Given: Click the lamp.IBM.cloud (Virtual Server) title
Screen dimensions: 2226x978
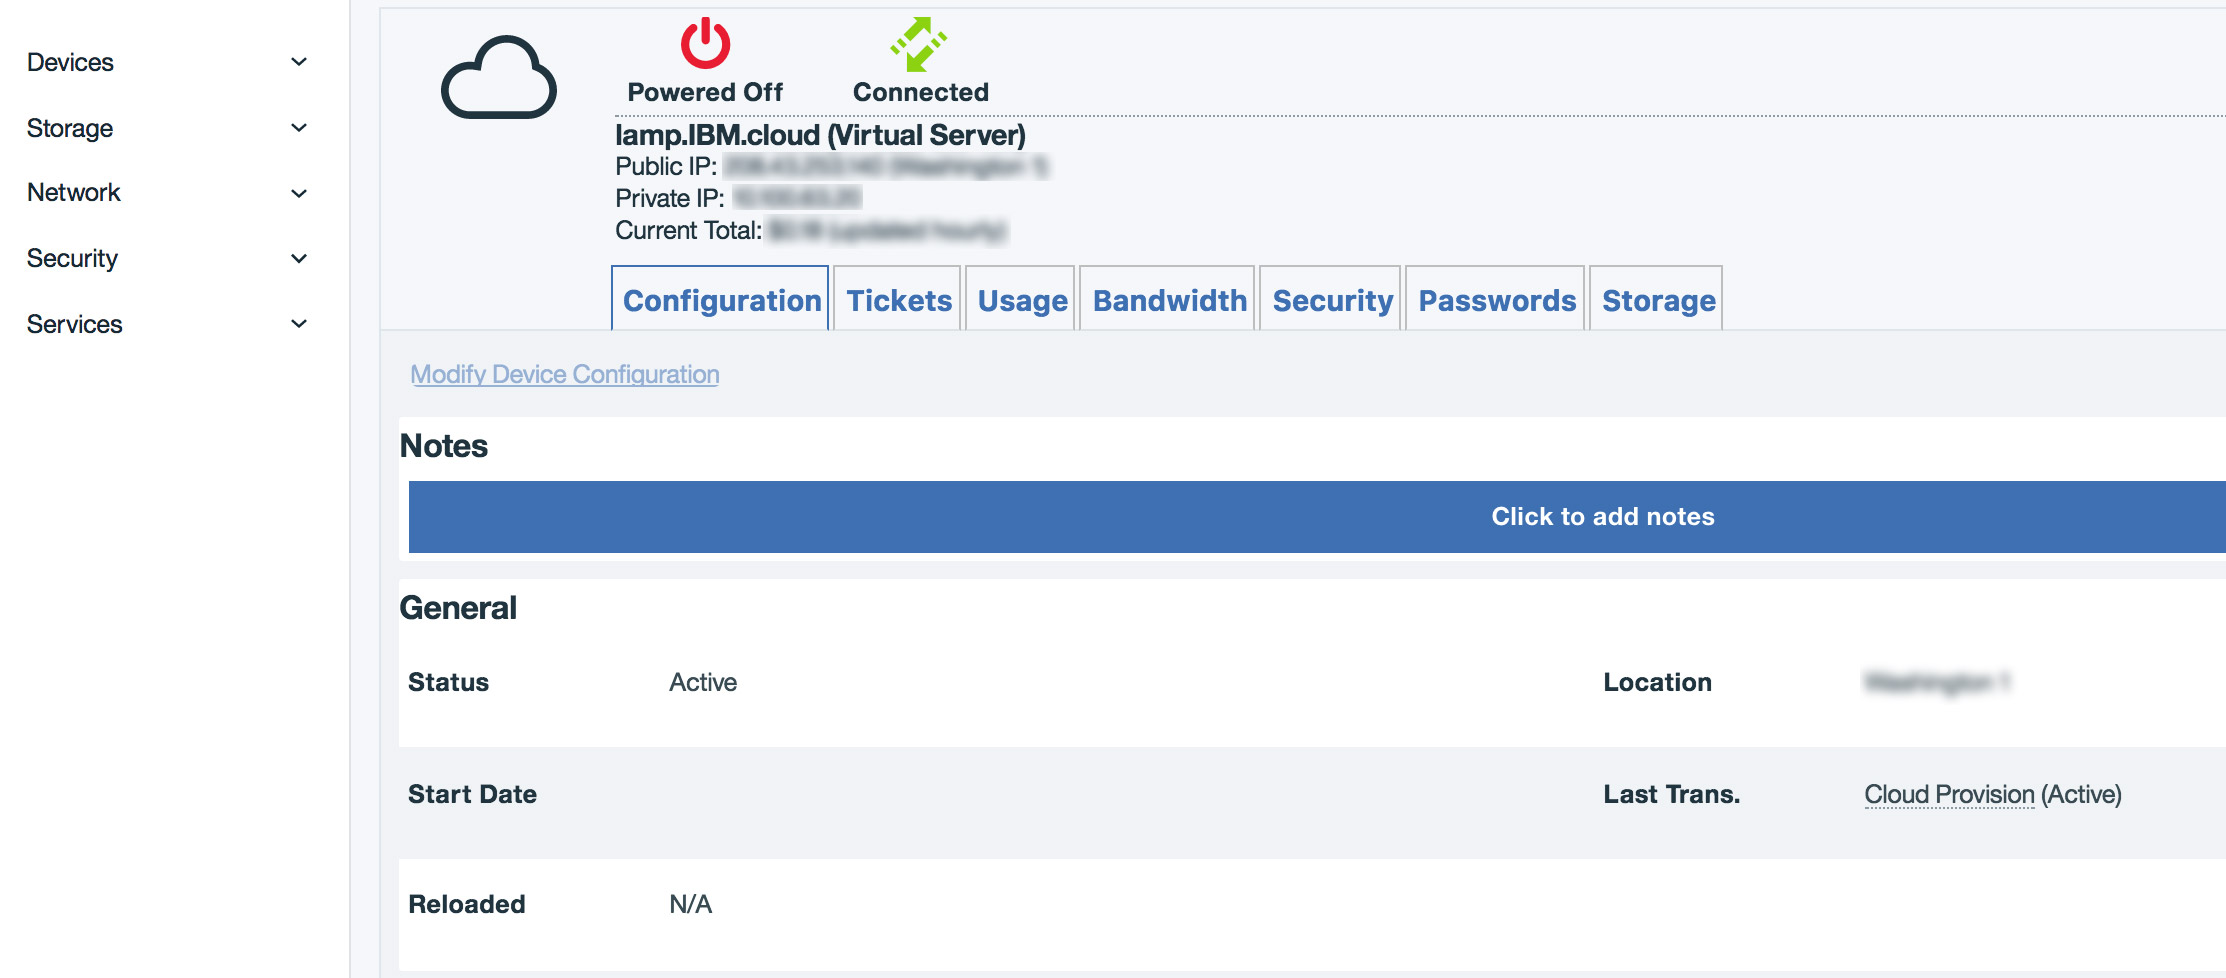Looking at the screenshot, I should [820, 135].
